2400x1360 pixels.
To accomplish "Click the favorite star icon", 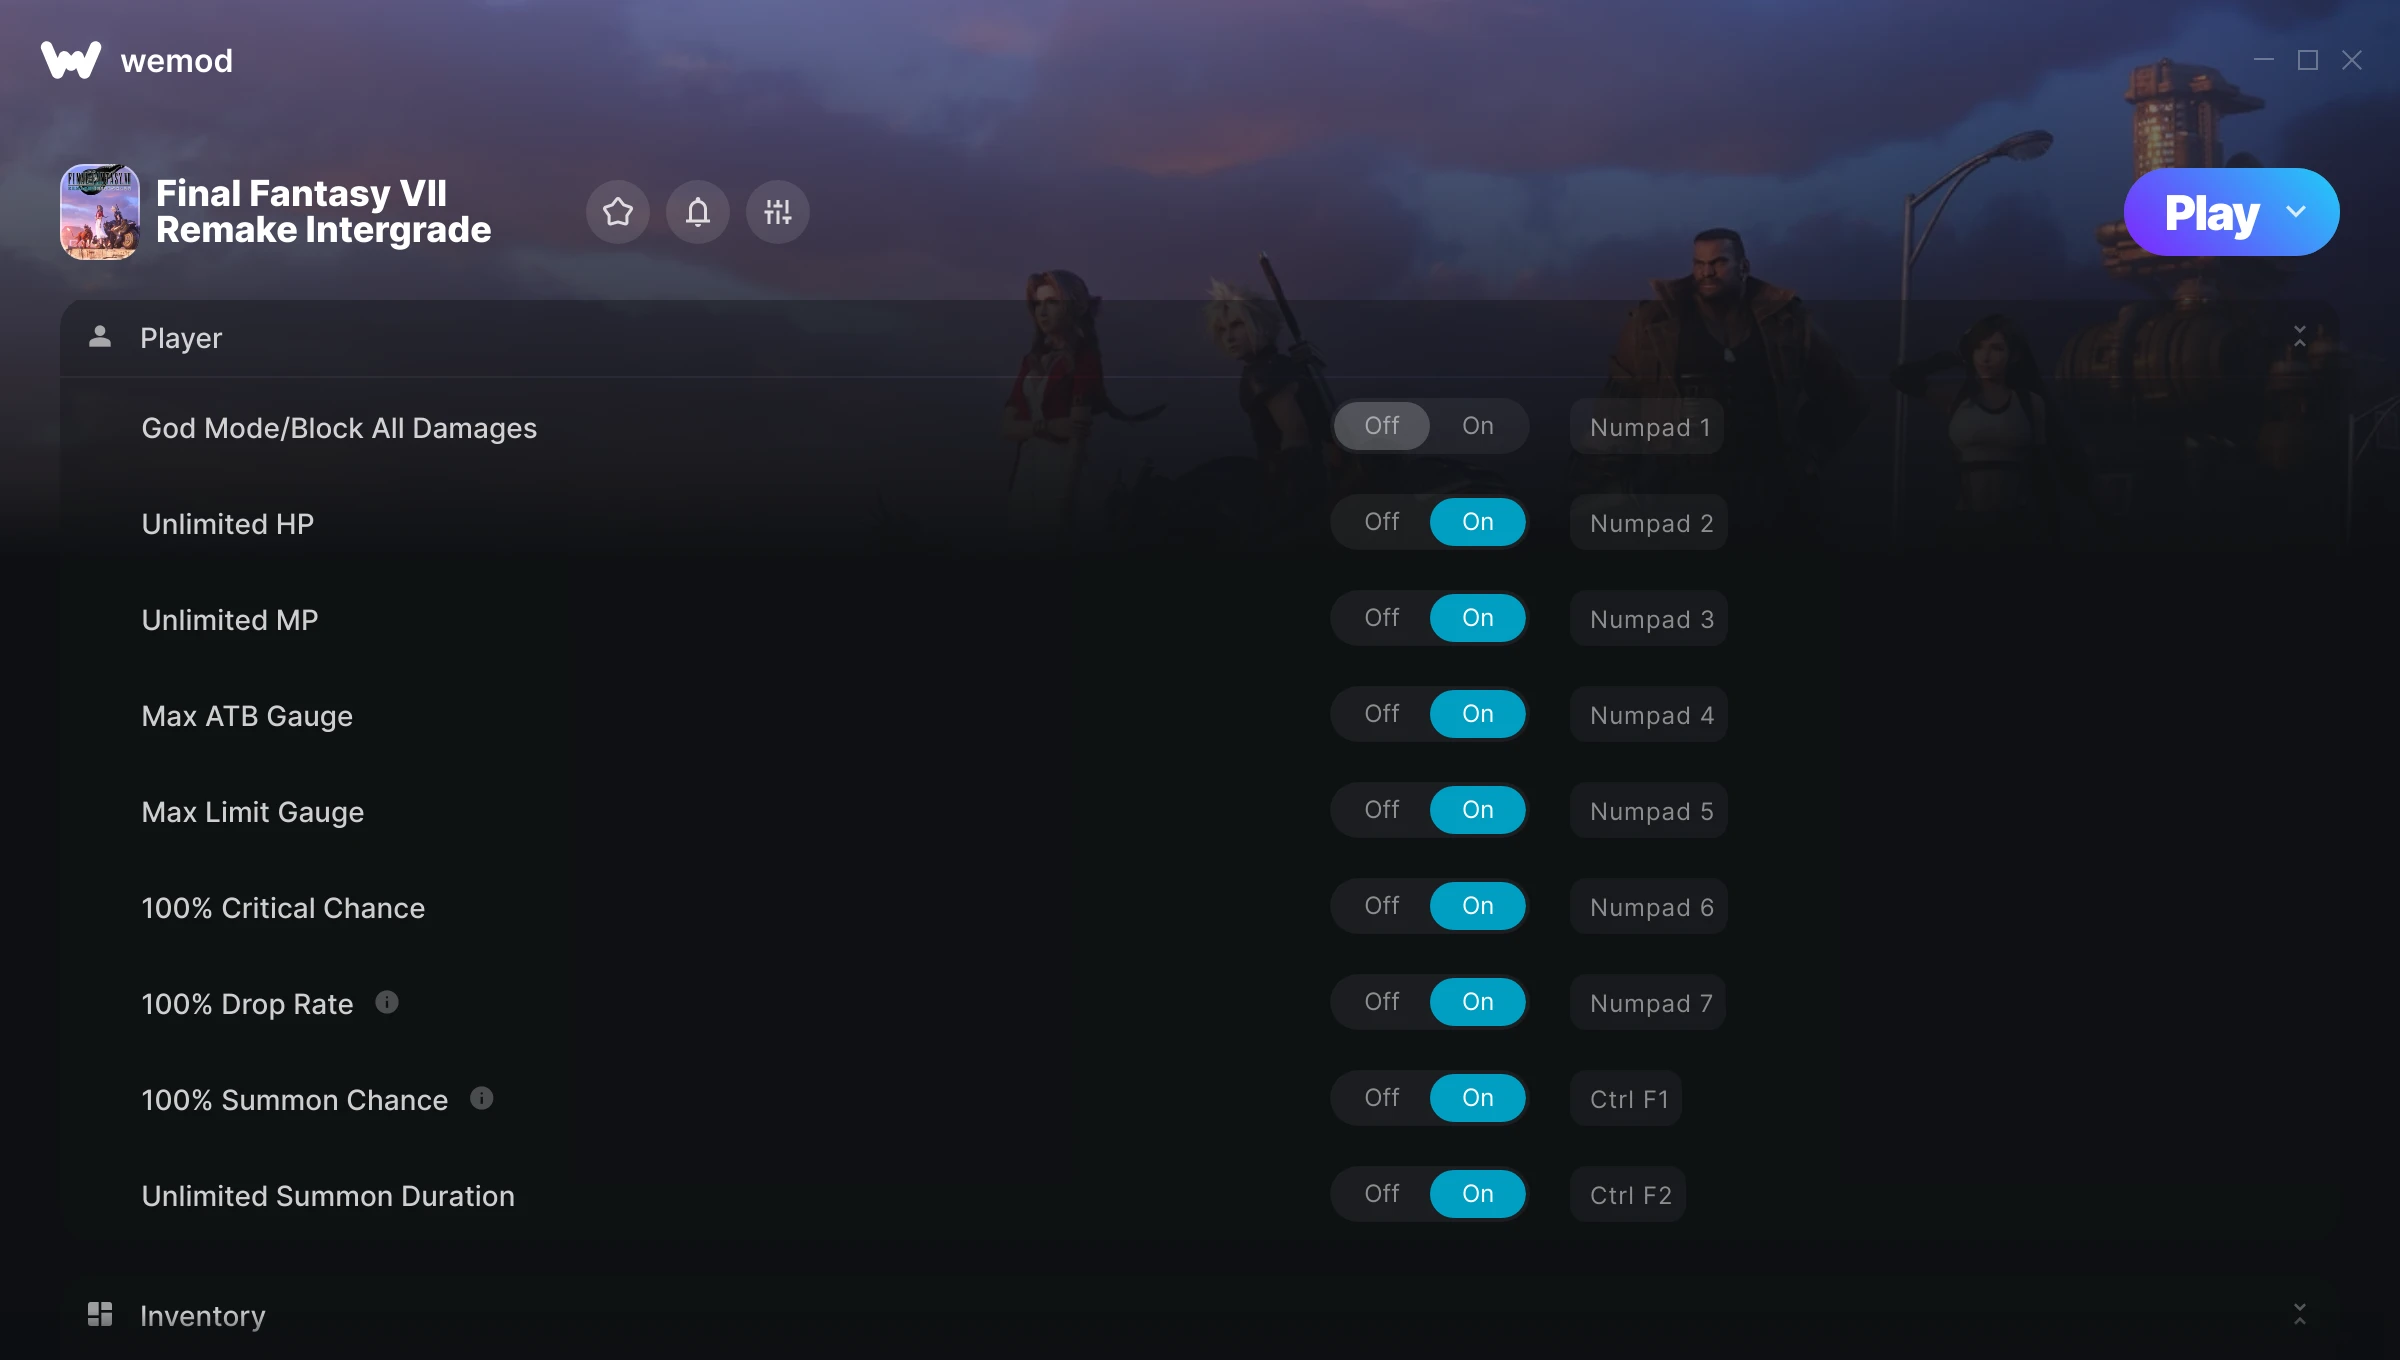I will pos(617,212).
